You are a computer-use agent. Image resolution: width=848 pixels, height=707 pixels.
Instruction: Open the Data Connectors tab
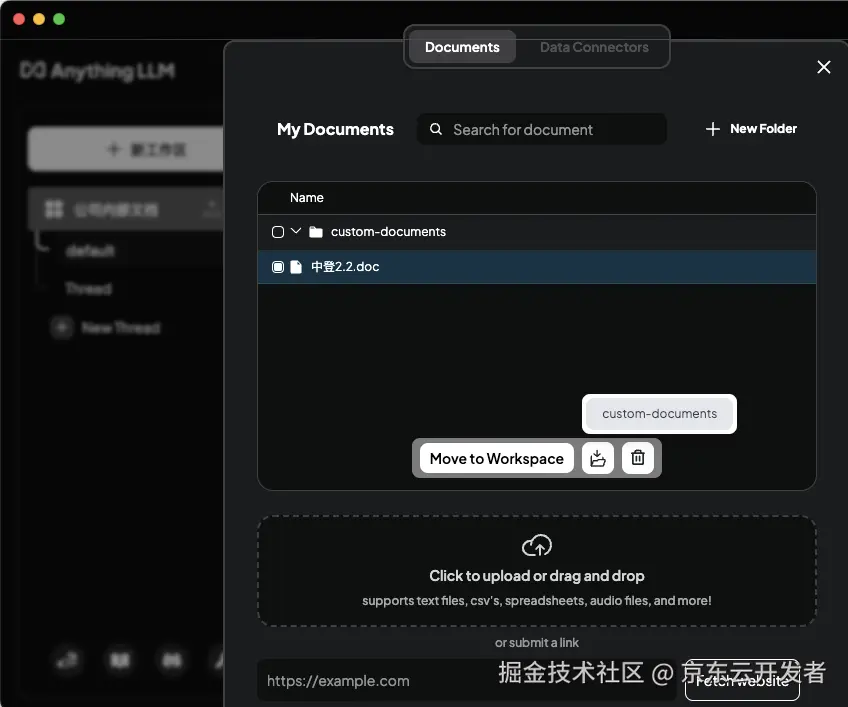tap(594, 47)
